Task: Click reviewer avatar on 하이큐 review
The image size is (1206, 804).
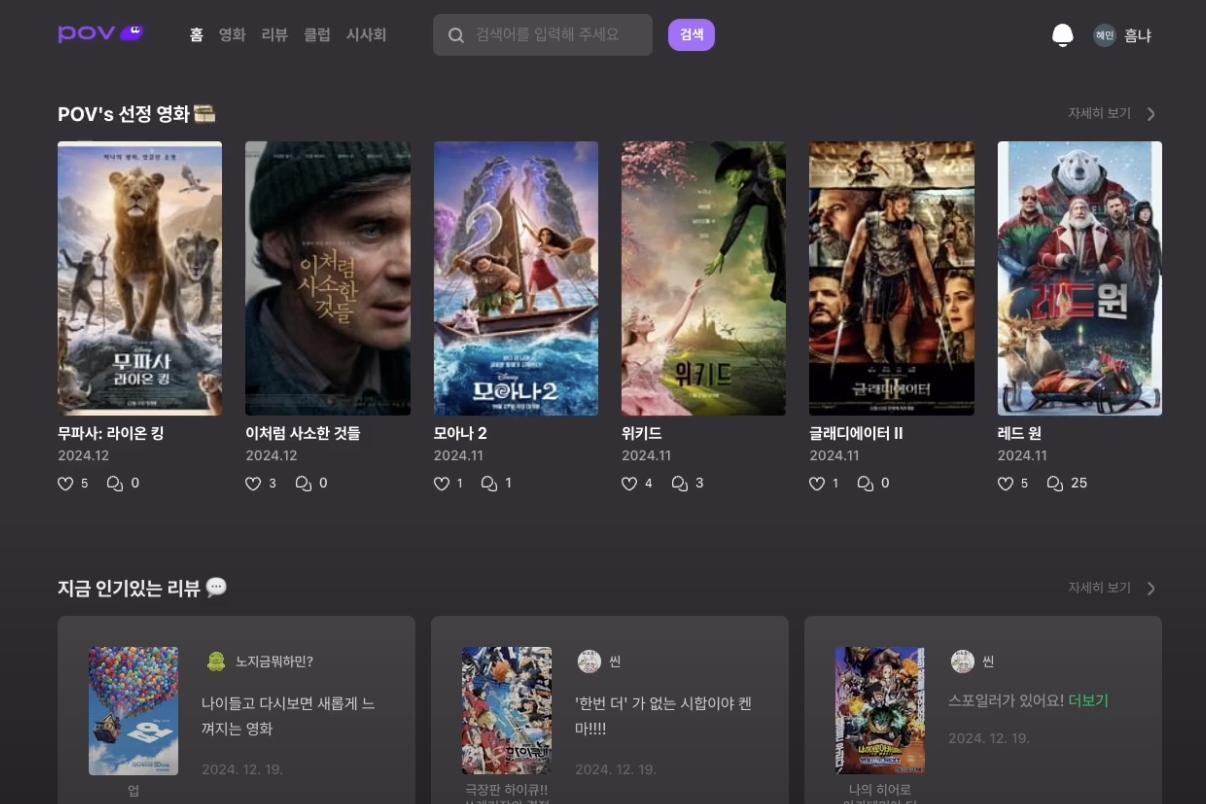Action: 589,661
